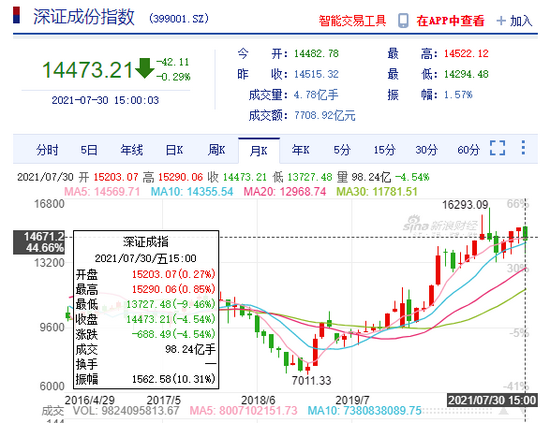Select the 月K chart tab
The width and height of the screenshot is (550, 423).
click(x=259, y=151)
